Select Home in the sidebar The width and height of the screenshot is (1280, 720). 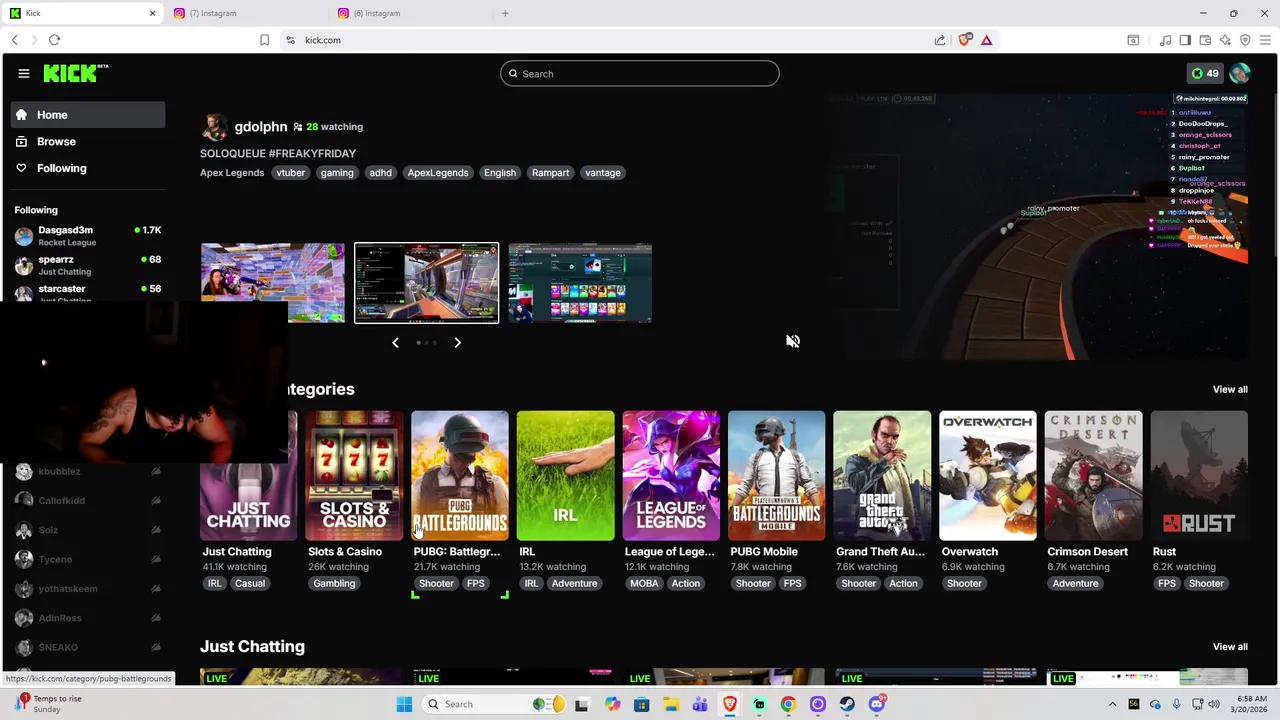pyautogui.click(x=88, y=114)
